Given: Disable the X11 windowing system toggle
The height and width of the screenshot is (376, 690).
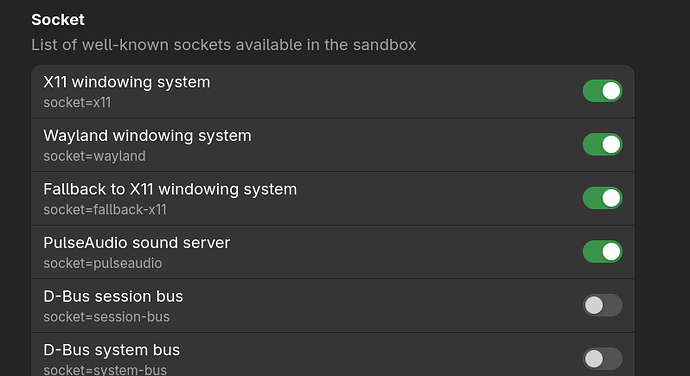Looking at the screenshot, I should 602,91.
